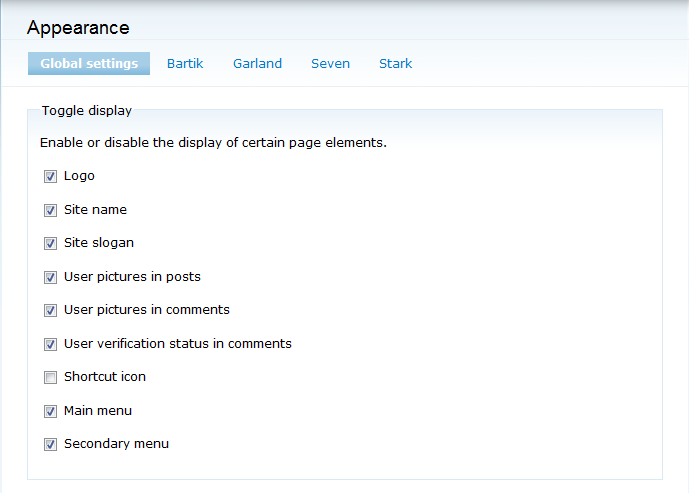Switch to the Bartik theme tab

coord(185,64)
